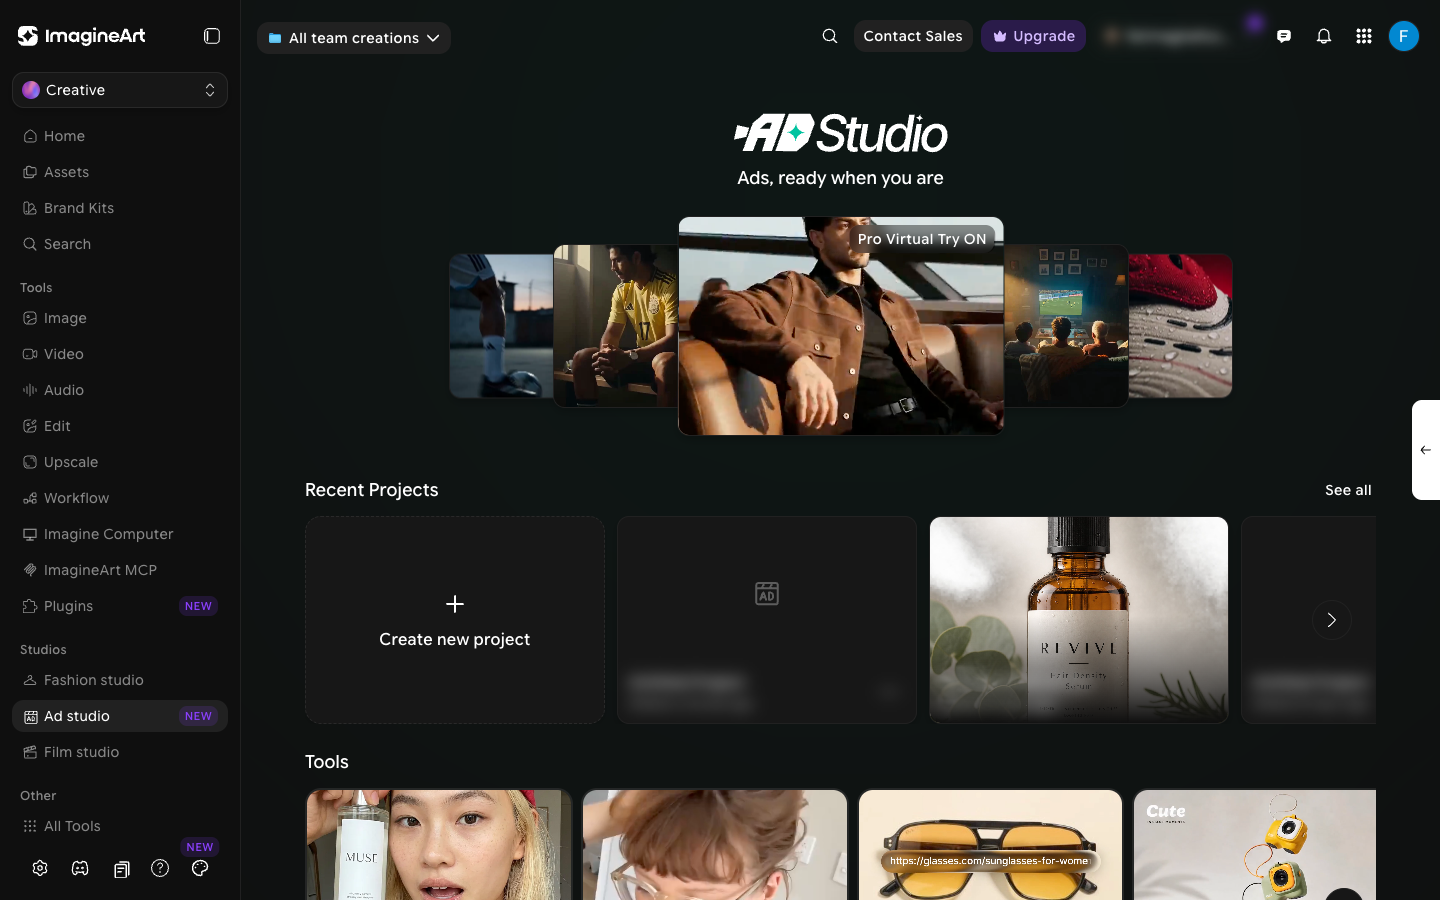Open the notifications bell
1440x900 pixels.
pyautogui.click(x=1324, y=36)
